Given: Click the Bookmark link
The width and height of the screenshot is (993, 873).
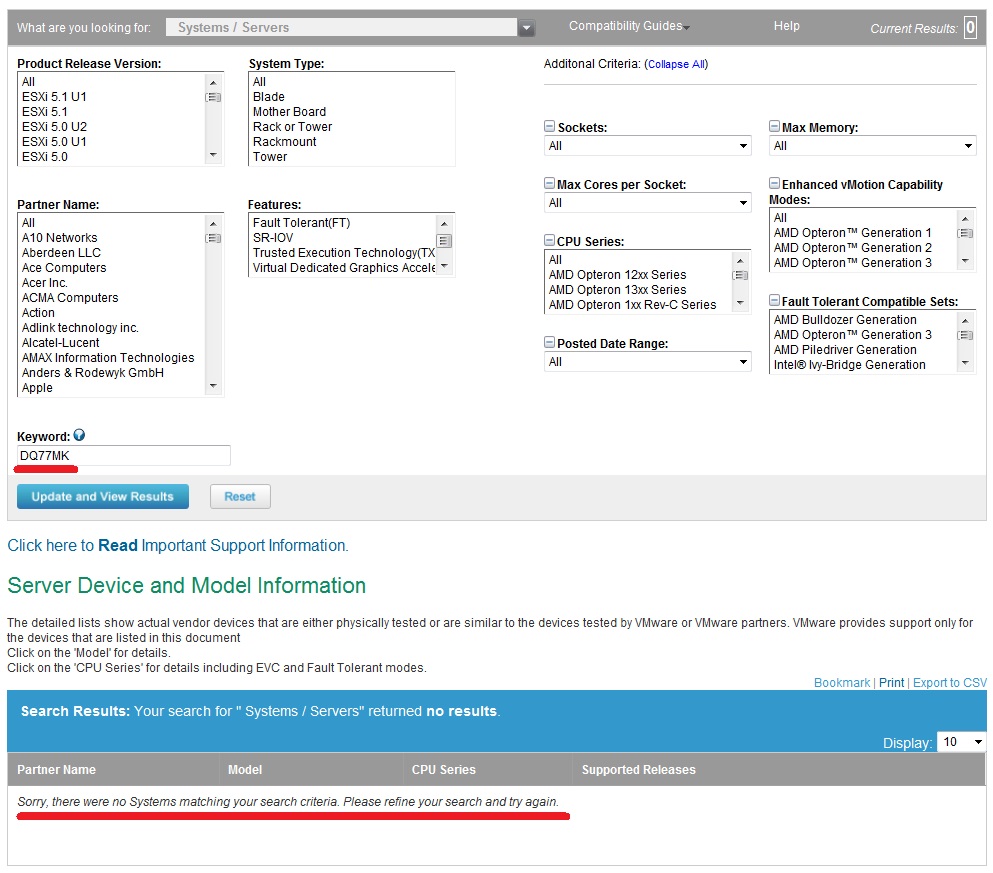Looking at the screenshot, I should (842, 682).
